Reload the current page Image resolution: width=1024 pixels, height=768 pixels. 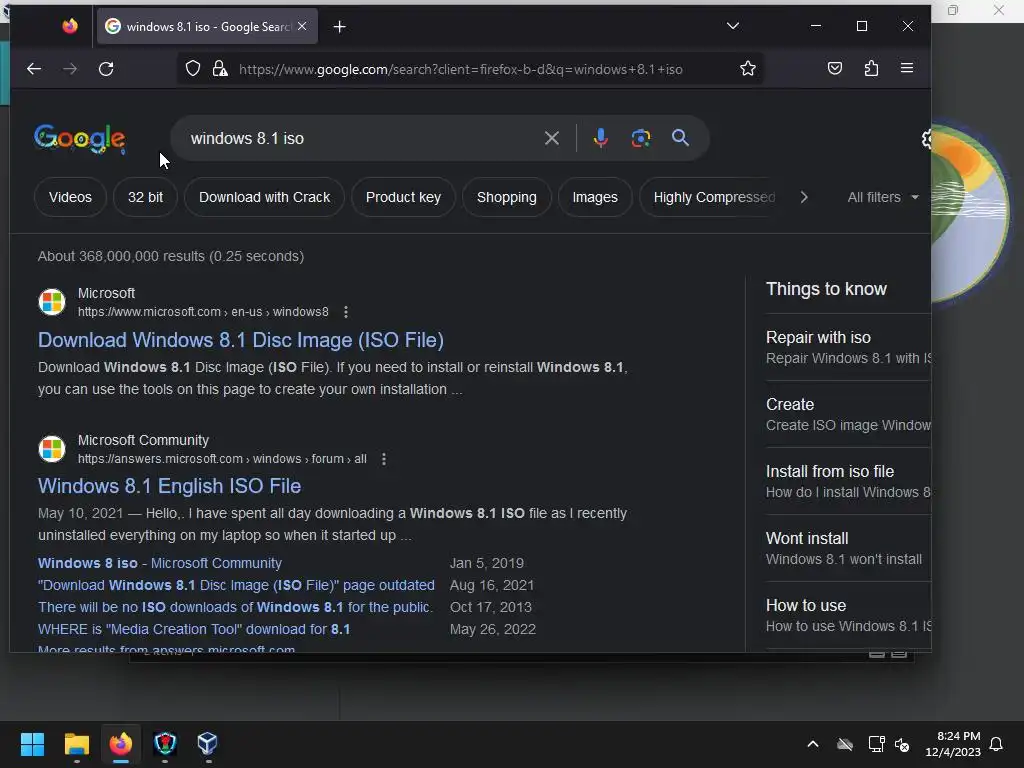coord(106,69)
